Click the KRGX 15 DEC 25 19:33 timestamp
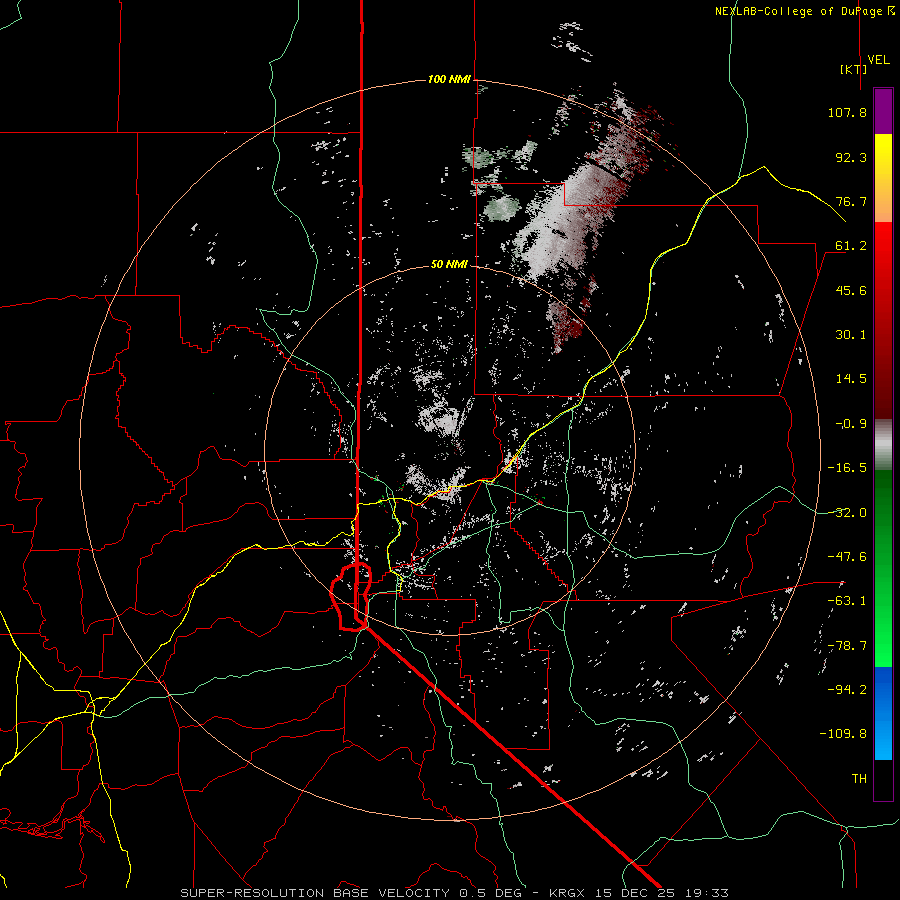 pyautogui.click(x=639, y=893)
